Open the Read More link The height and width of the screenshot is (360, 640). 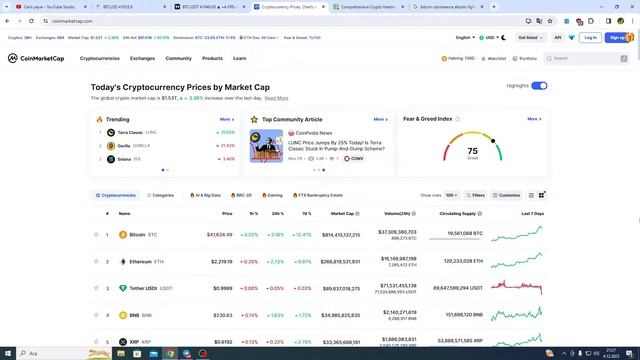pos(276,98)
